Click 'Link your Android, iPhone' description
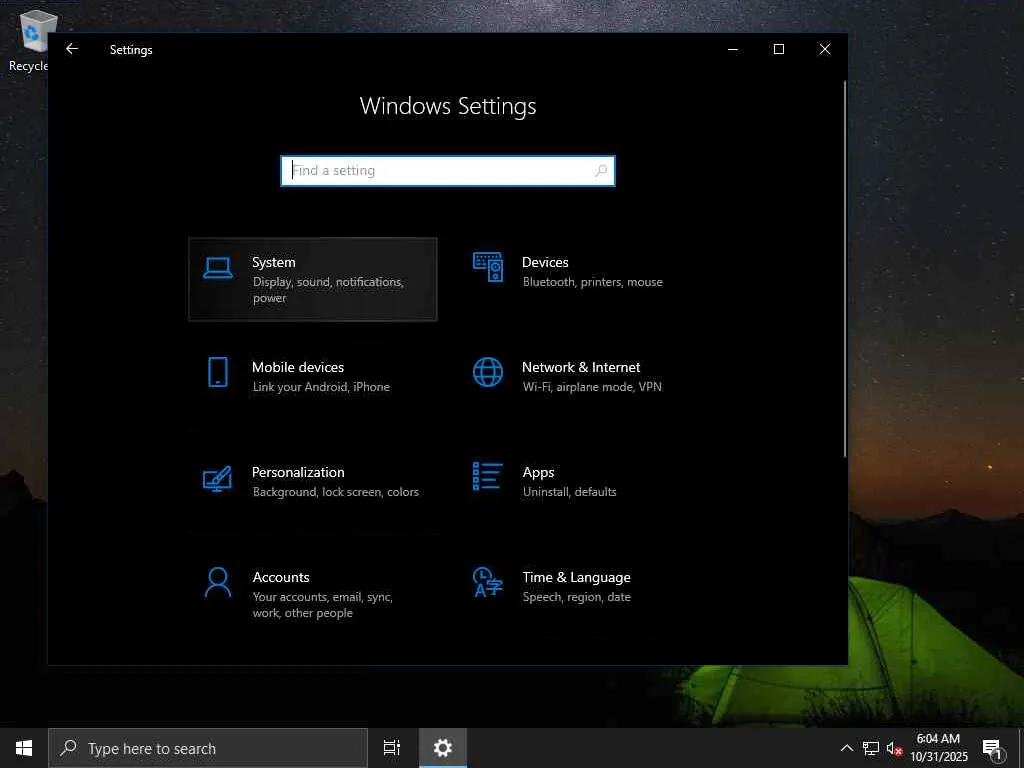The height and width of the screenshot is (768, 1024). point(321,387)
